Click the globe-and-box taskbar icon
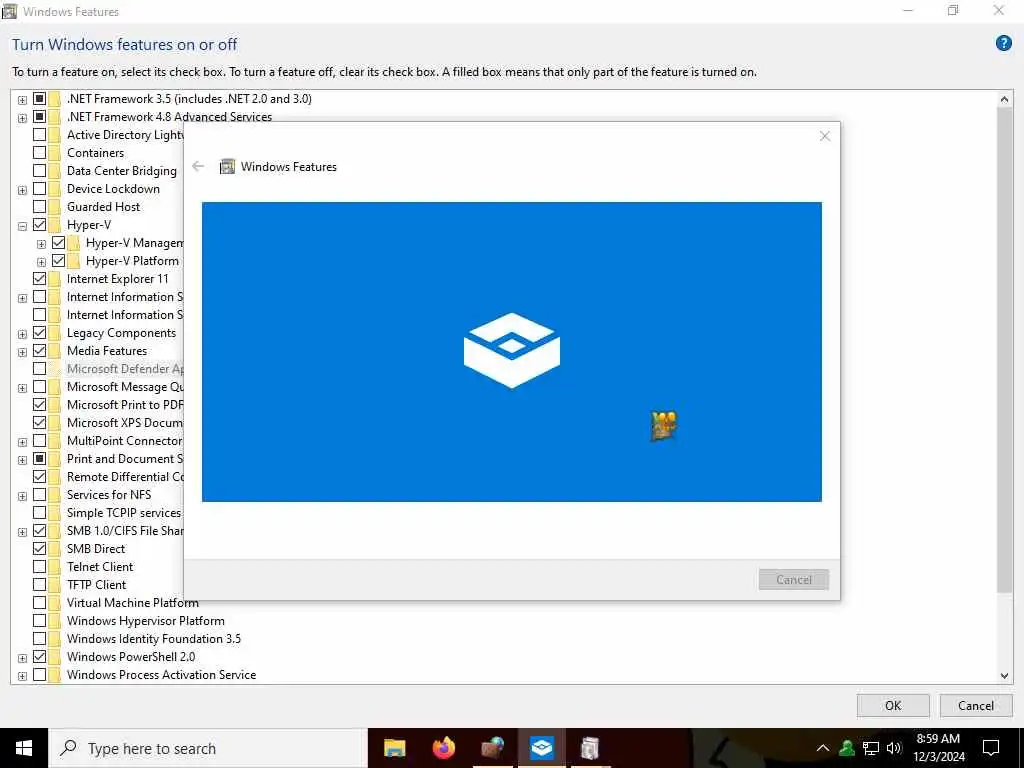Viewport: 1024px width, 768px height. coord(492,748)
